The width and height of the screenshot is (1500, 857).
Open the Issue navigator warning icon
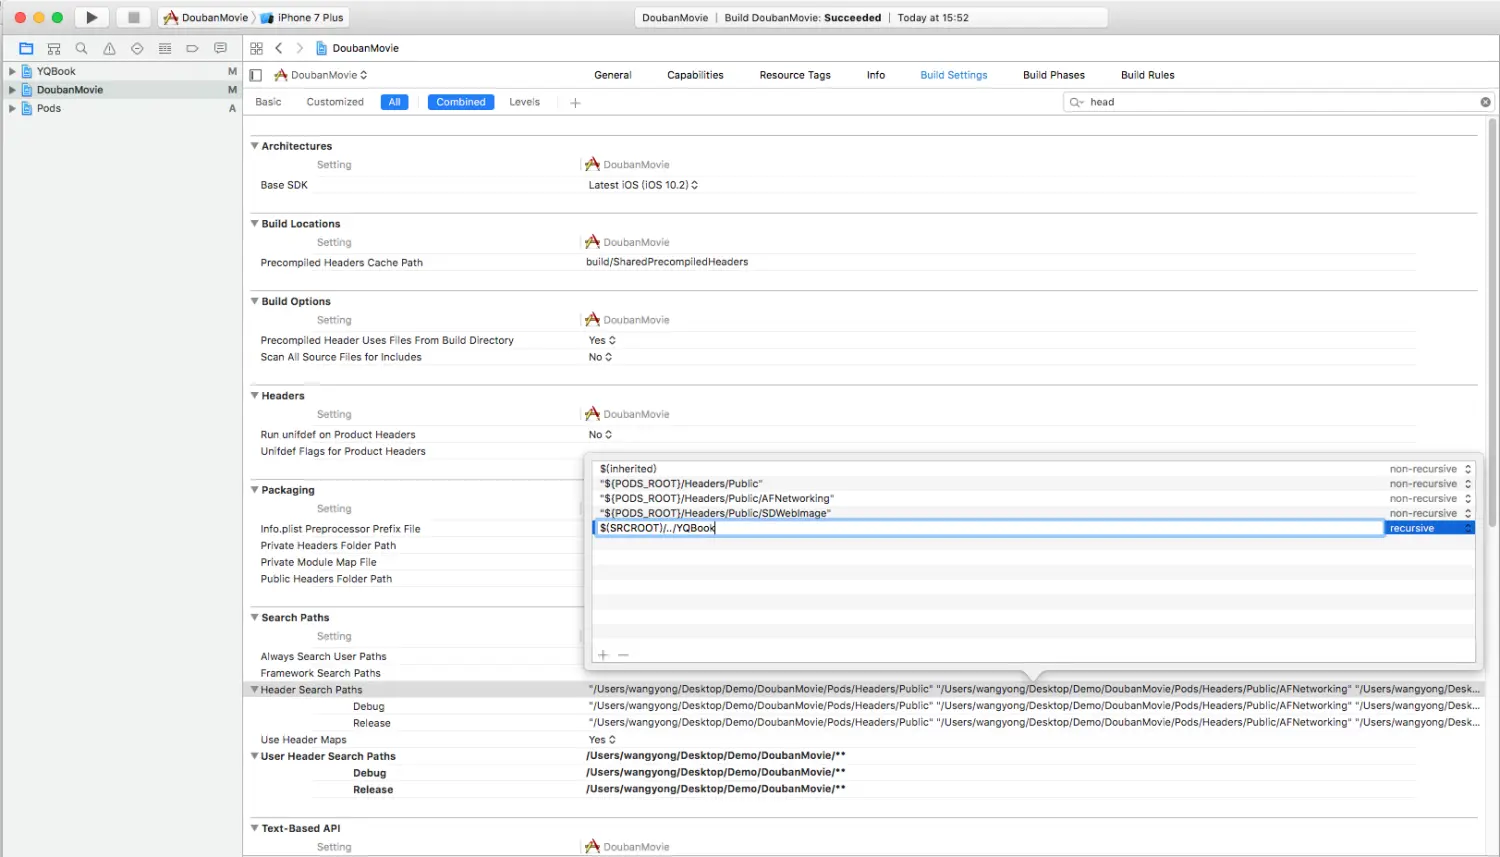point(109,48)
